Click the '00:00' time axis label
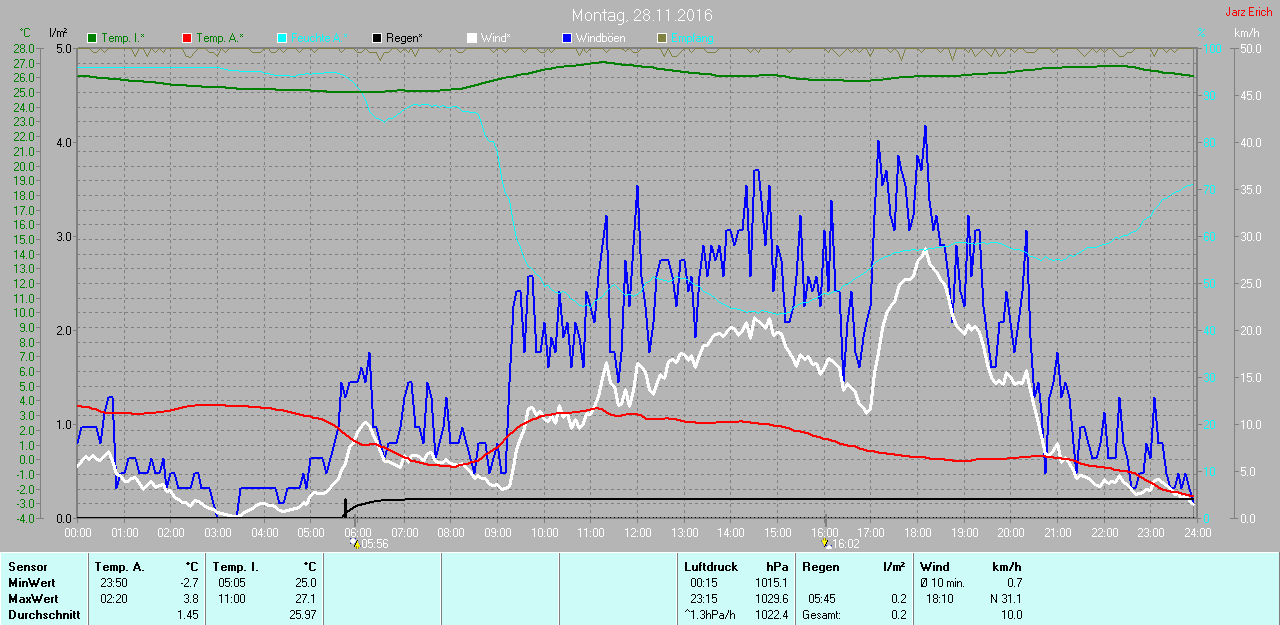1280x625 pixels. click(x=78, y=532)
